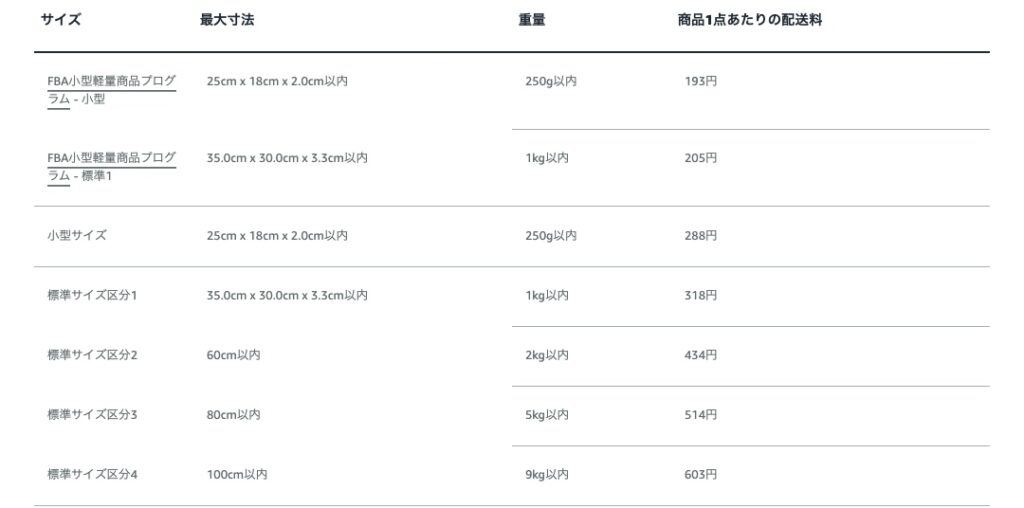Select the 標準サイズ区分1 row label

(x=92, y=296)
